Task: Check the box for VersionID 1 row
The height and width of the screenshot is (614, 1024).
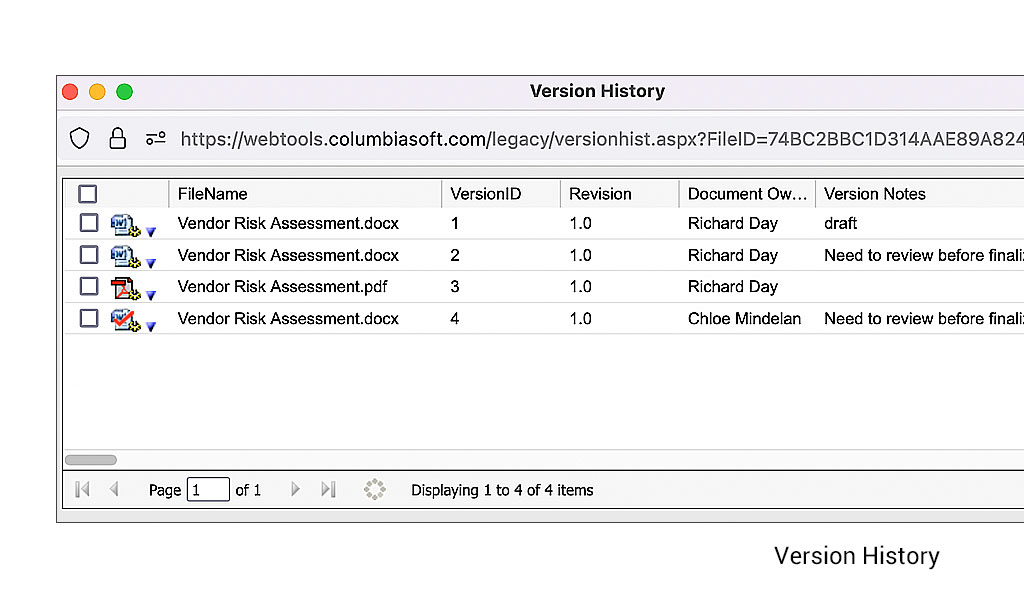Action: click(x=89, y=223)
